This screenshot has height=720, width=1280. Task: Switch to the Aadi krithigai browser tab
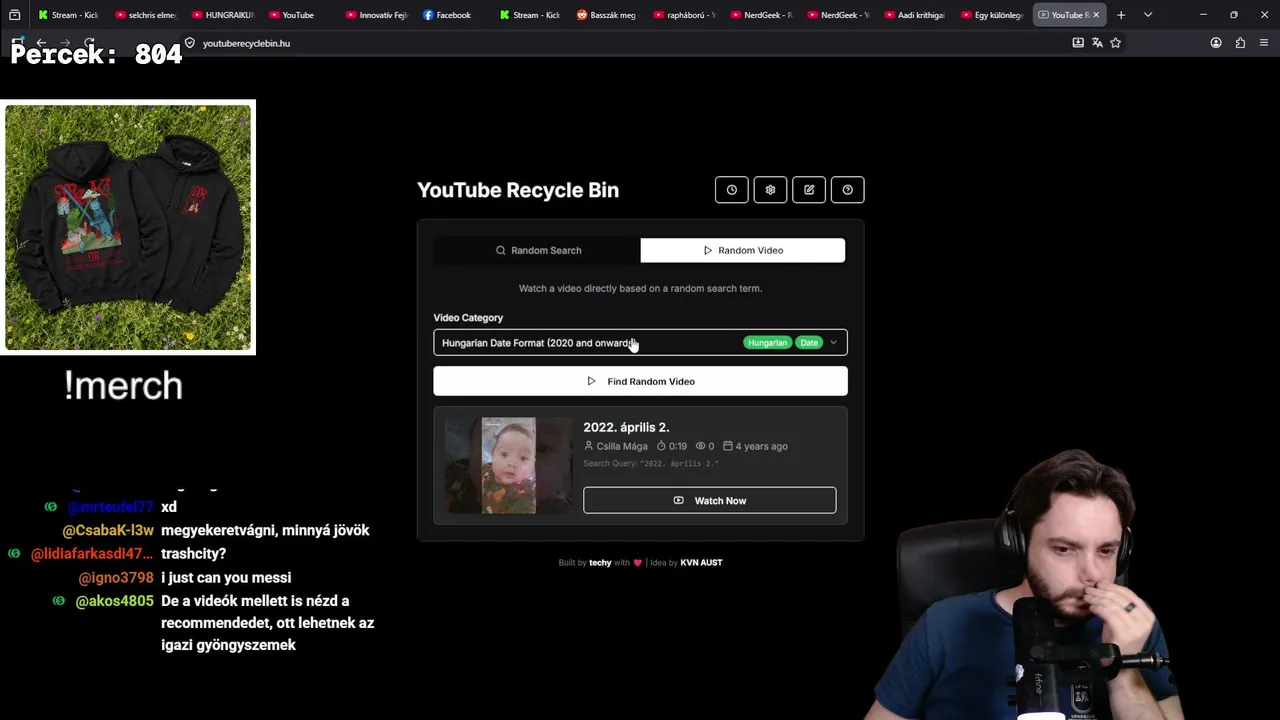[x=914, y=15]
